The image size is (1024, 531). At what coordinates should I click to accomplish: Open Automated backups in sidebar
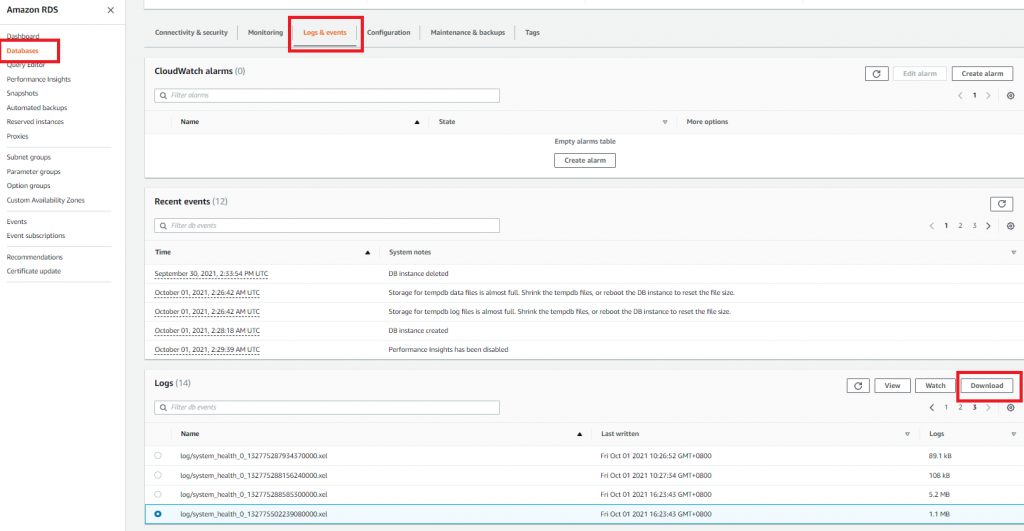coord(37,108)
